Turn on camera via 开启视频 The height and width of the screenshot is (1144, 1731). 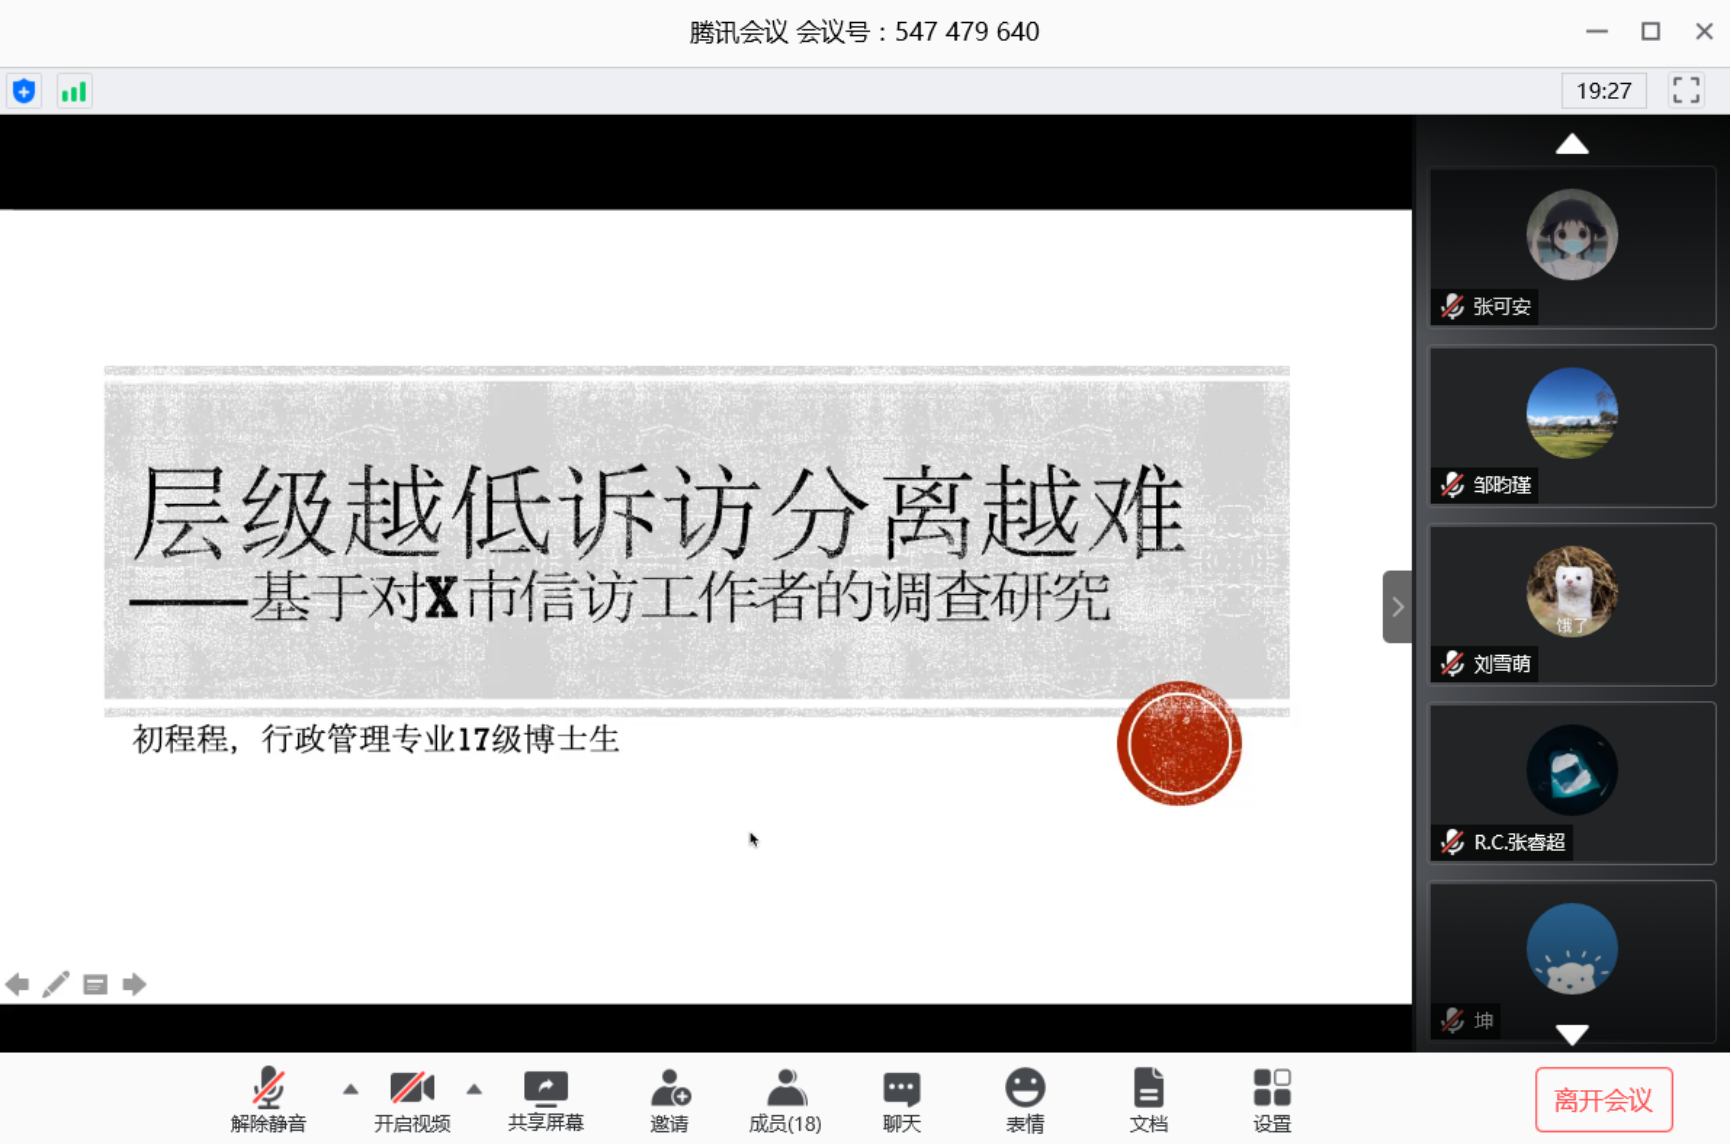tap(412, 1100)
